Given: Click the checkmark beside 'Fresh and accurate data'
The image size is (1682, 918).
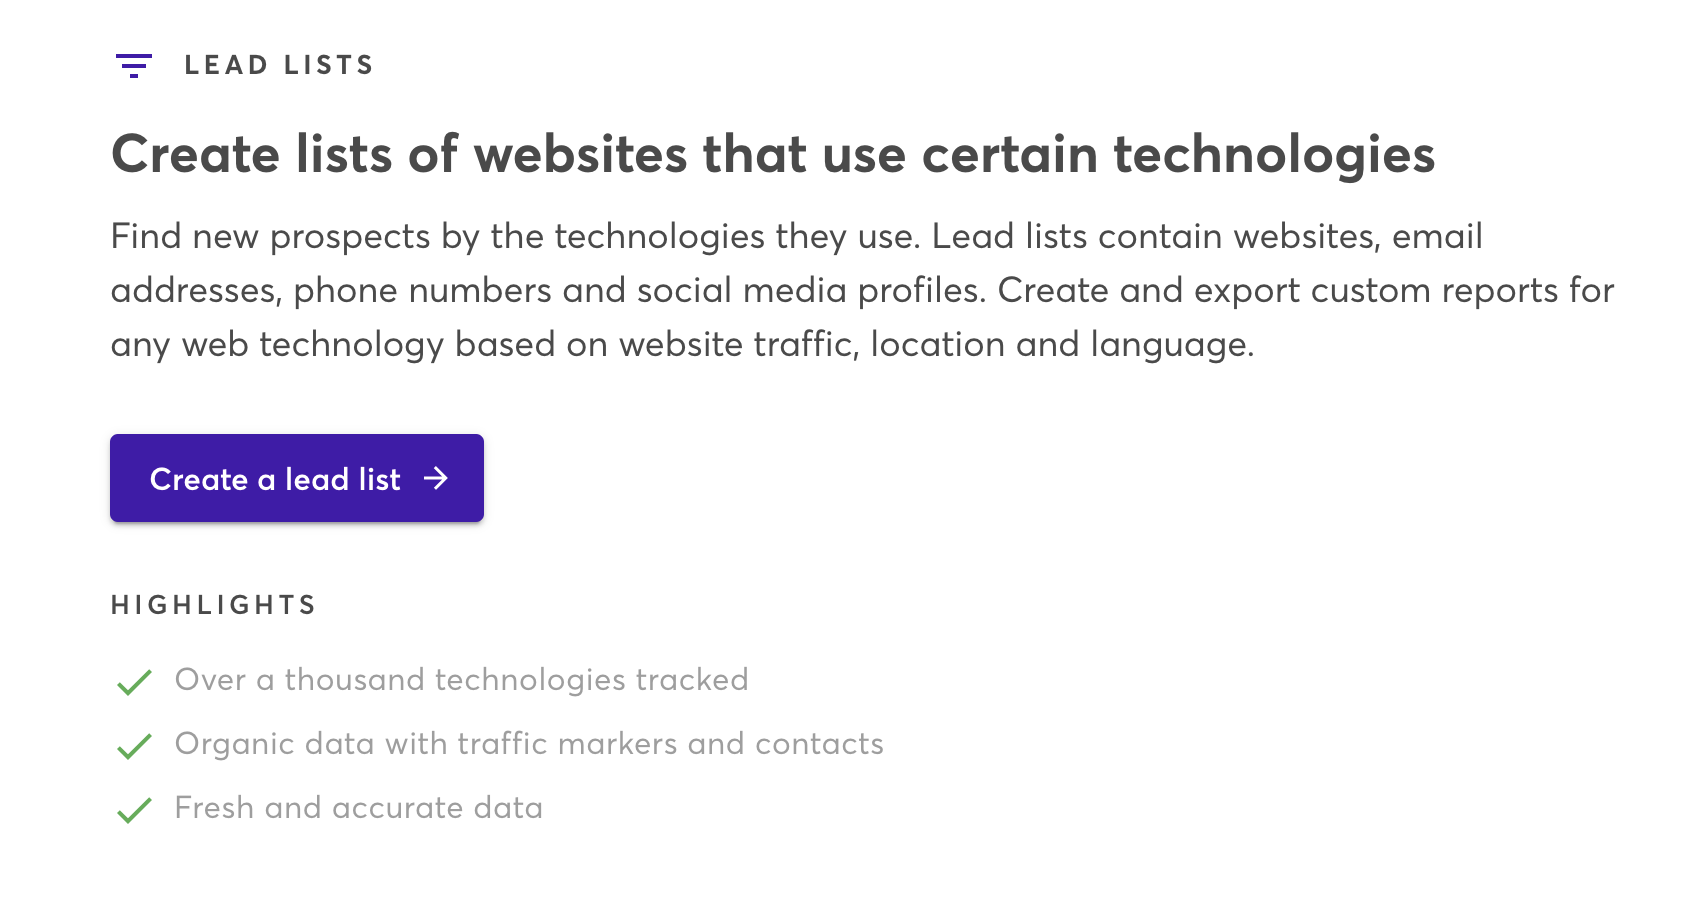Looking at the screenshot, I should tap(134, 810).
